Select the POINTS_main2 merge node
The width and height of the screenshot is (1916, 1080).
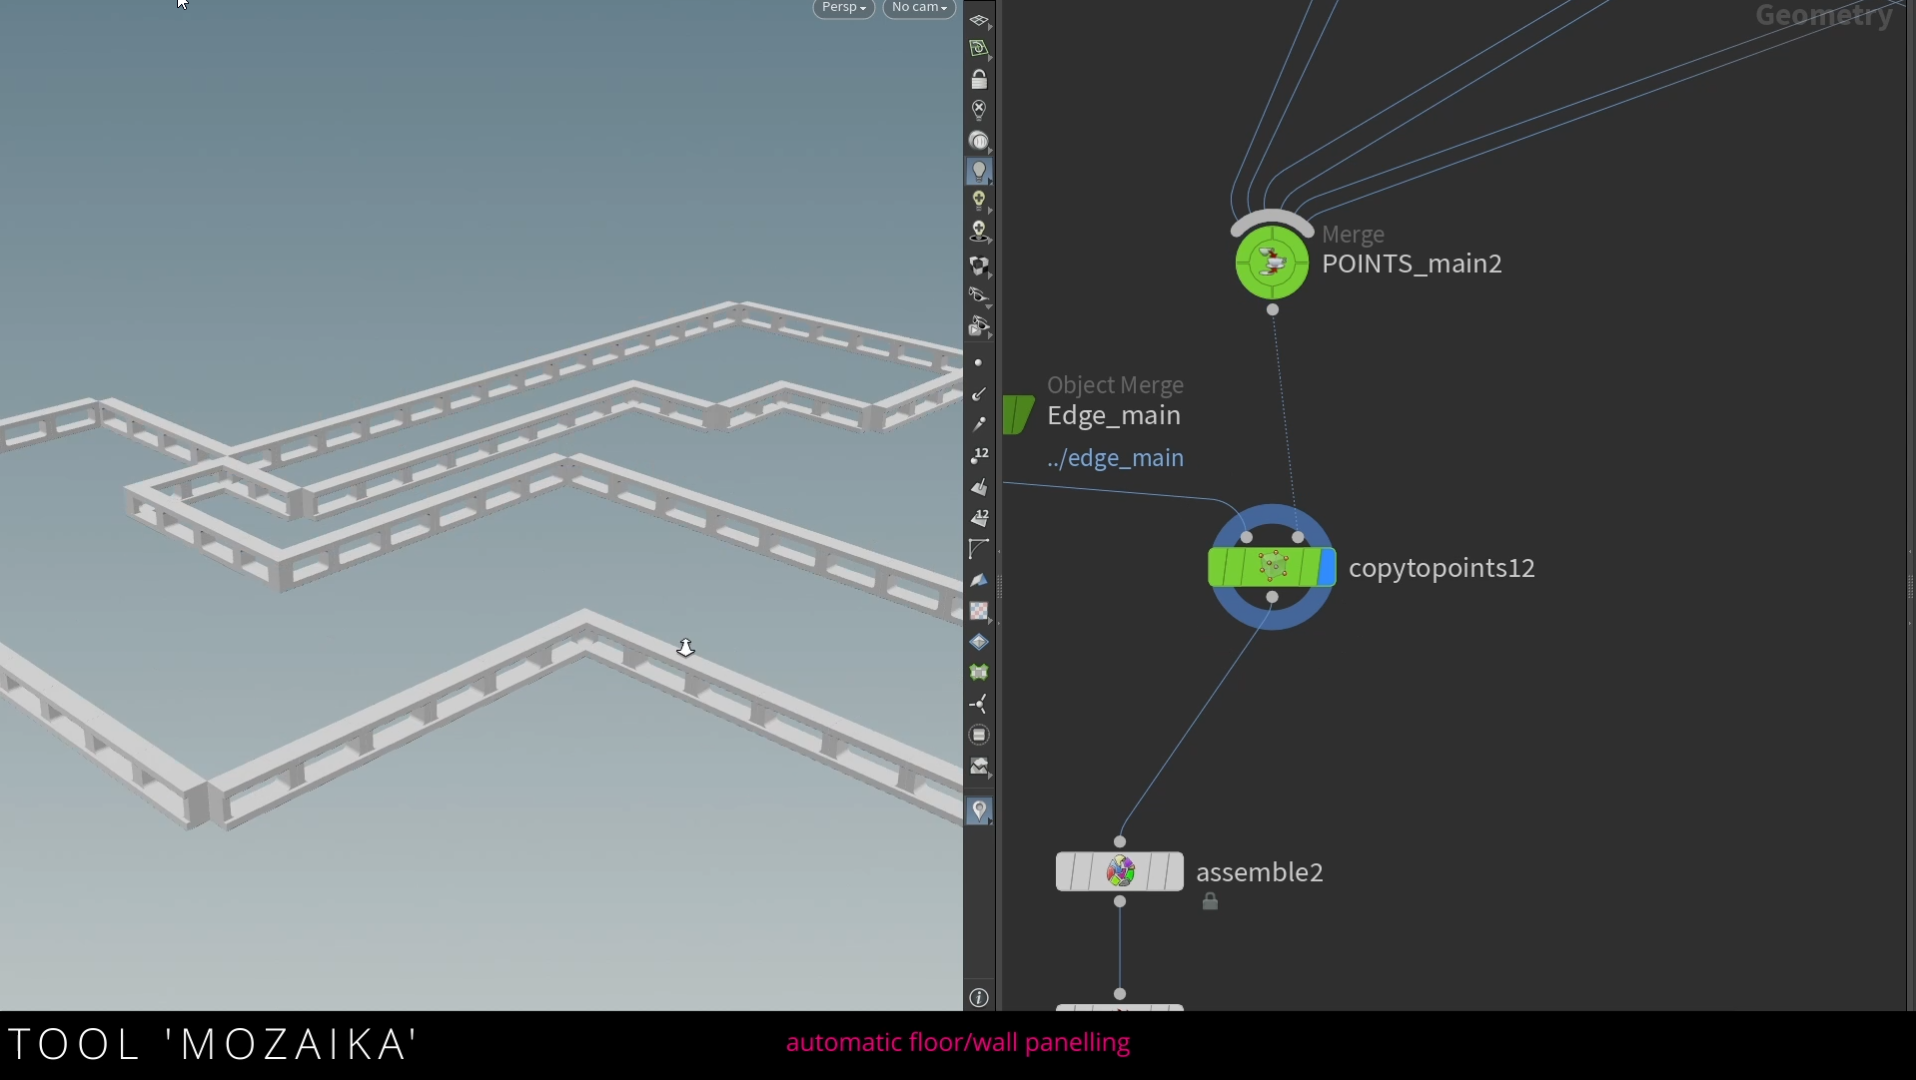point(1271,263)
